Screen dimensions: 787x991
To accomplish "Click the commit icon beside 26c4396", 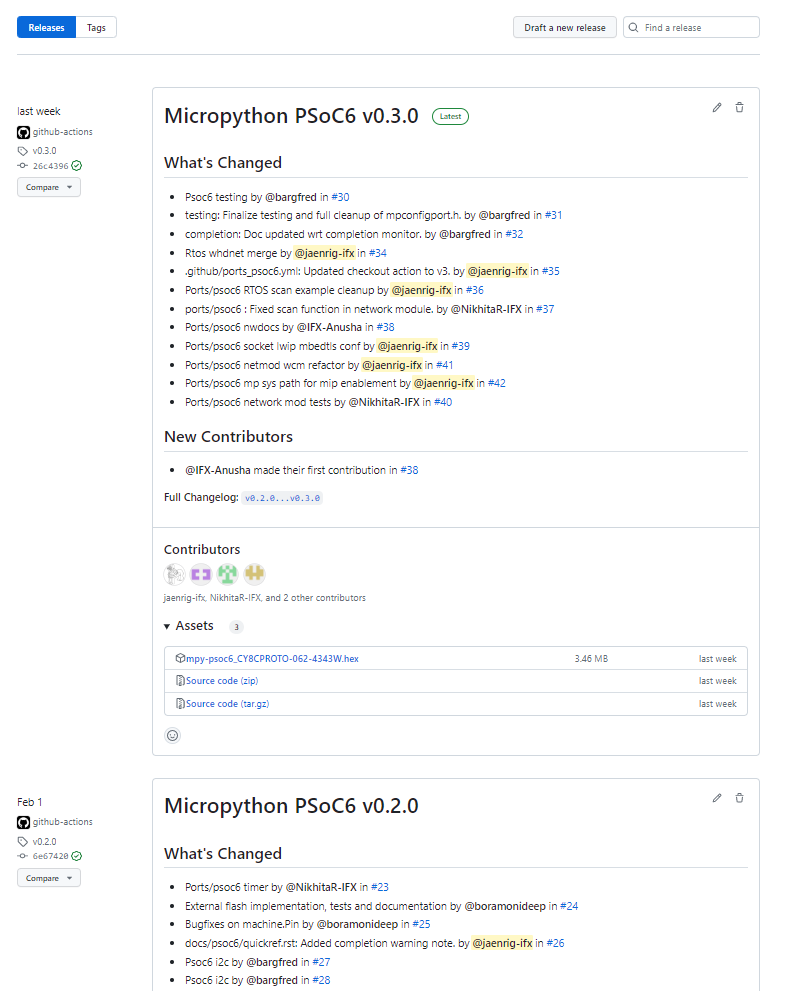I will pos(23,166).
